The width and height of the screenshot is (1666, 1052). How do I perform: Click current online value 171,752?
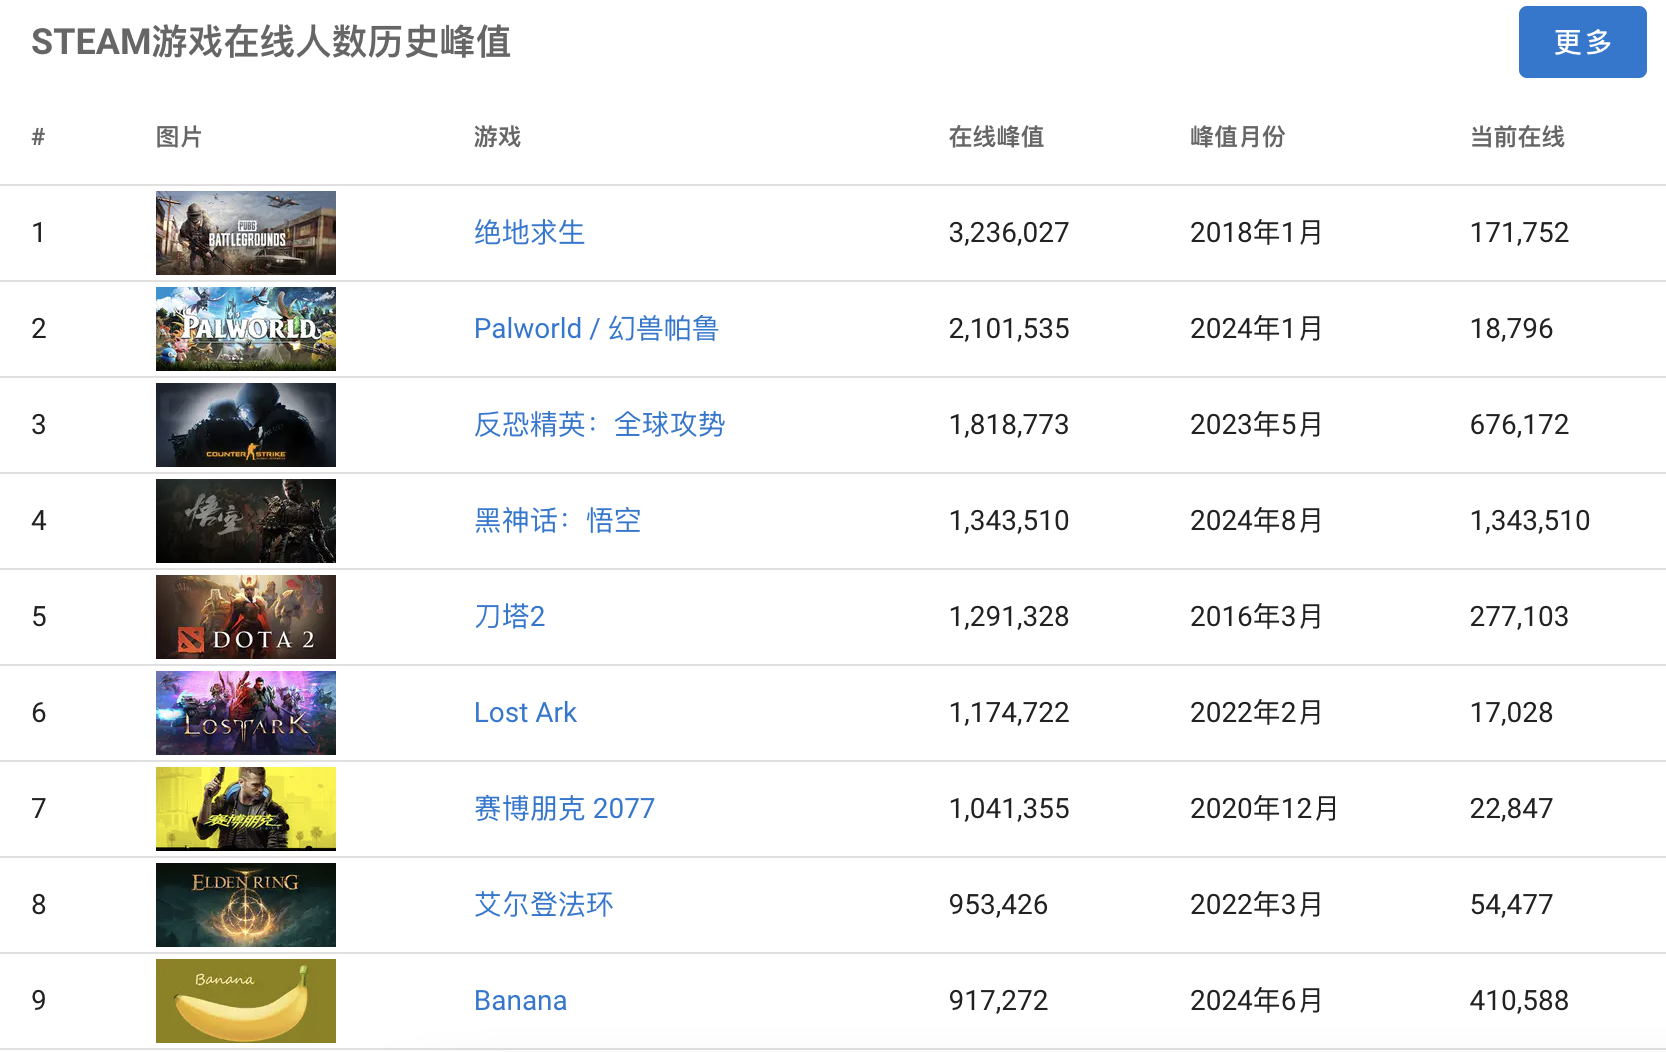tap(1519, 232)
